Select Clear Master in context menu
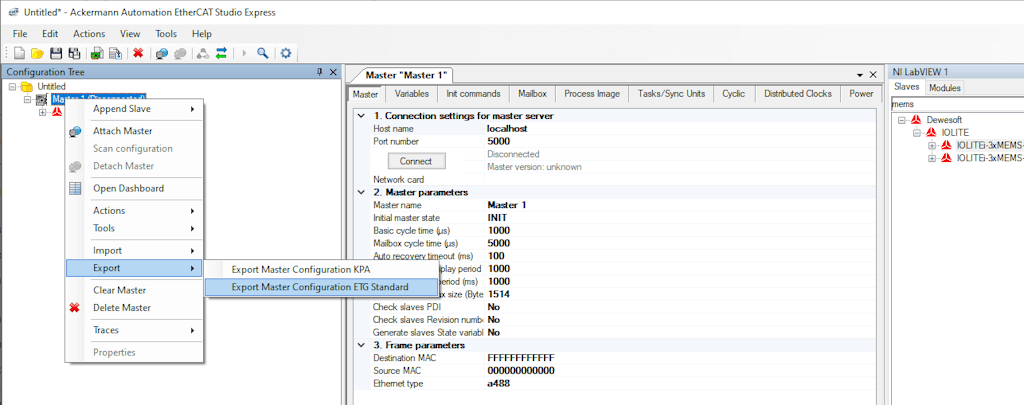 tap(135, 290)
